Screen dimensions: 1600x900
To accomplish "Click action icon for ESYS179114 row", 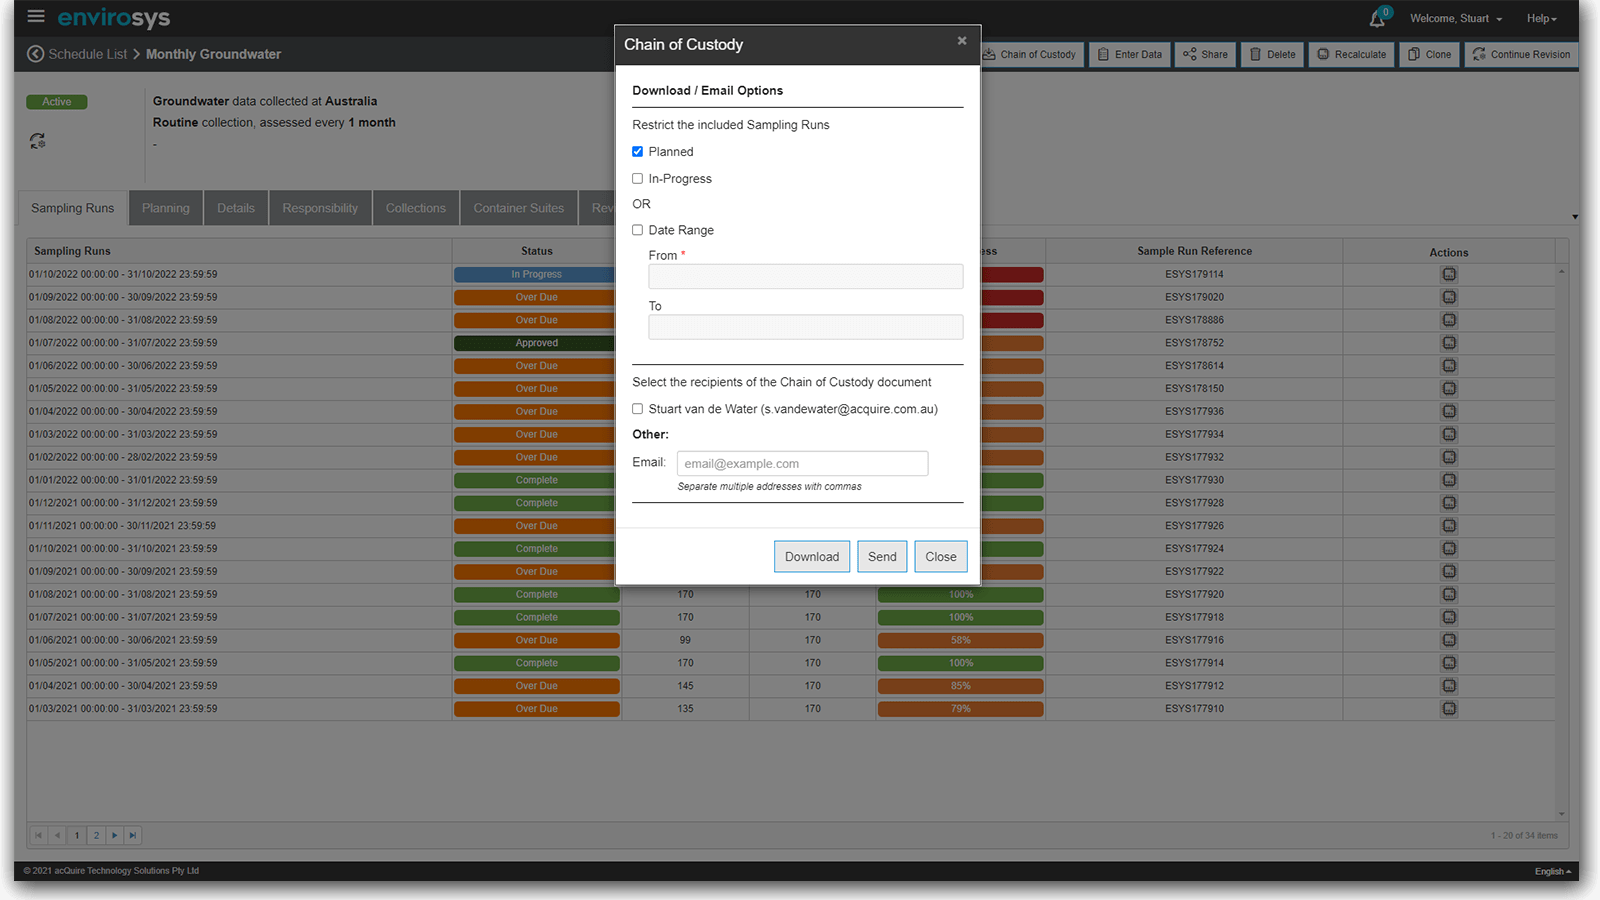I will tap(1448, 274).
